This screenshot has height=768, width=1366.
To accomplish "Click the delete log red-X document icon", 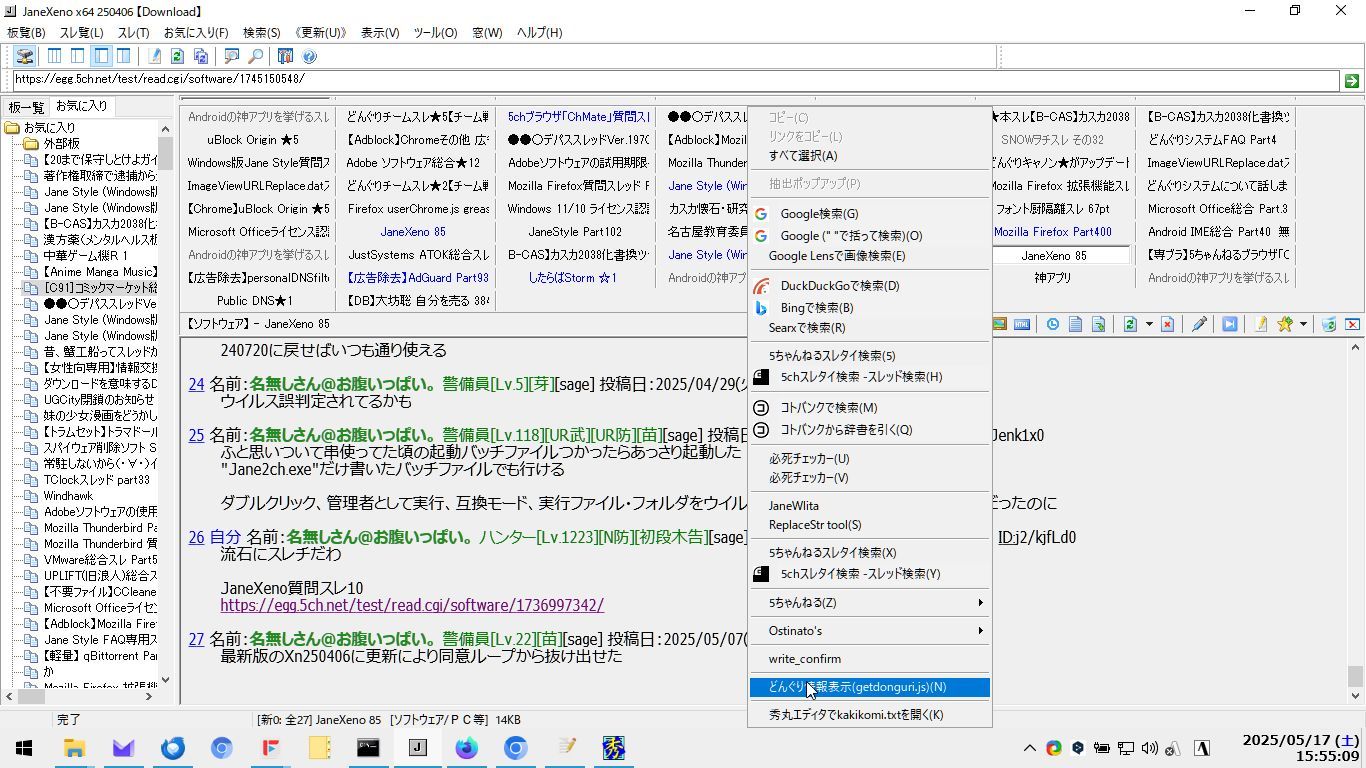I will 1167,324.
